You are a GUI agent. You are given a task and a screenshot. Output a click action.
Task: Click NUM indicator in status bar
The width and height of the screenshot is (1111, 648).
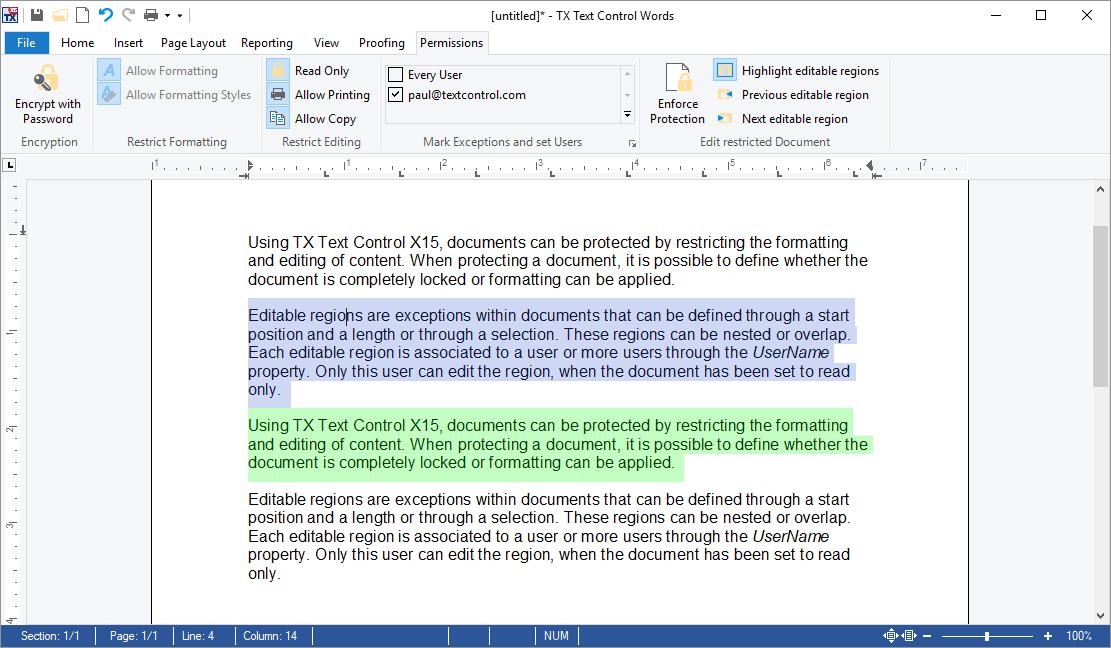[x=556, y=636]
